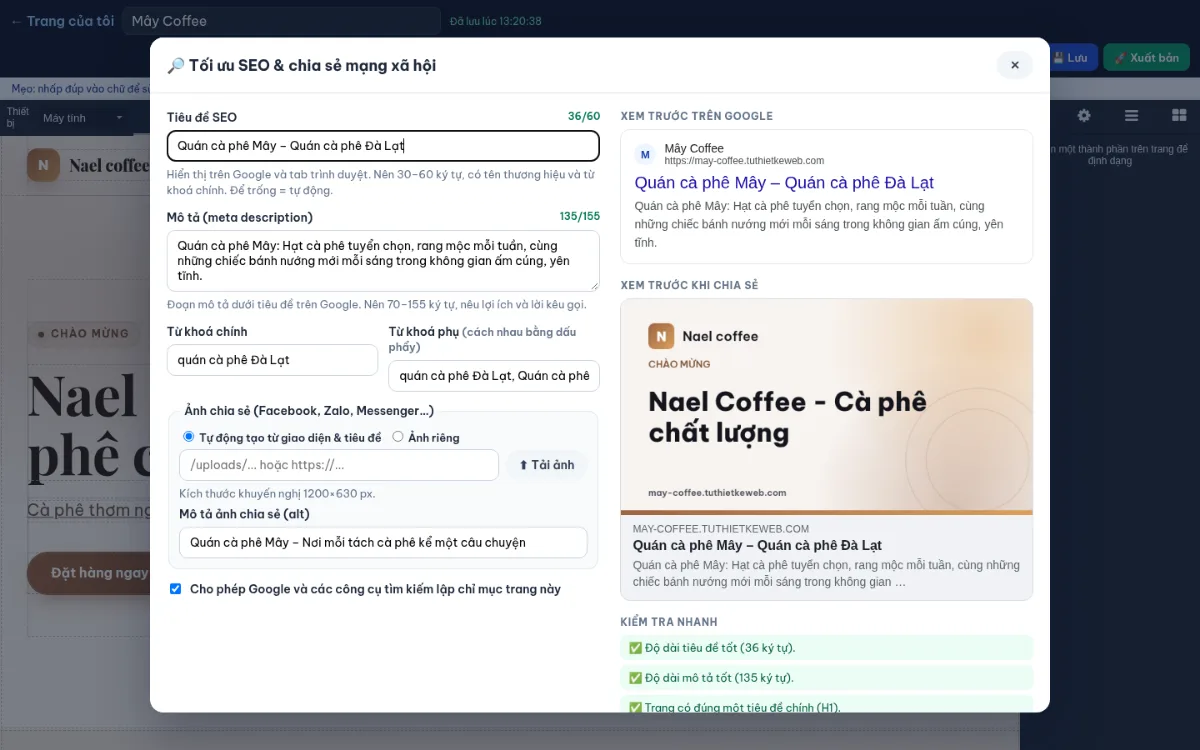Click the "36/60" title character counter

click(x=584, y=116)
